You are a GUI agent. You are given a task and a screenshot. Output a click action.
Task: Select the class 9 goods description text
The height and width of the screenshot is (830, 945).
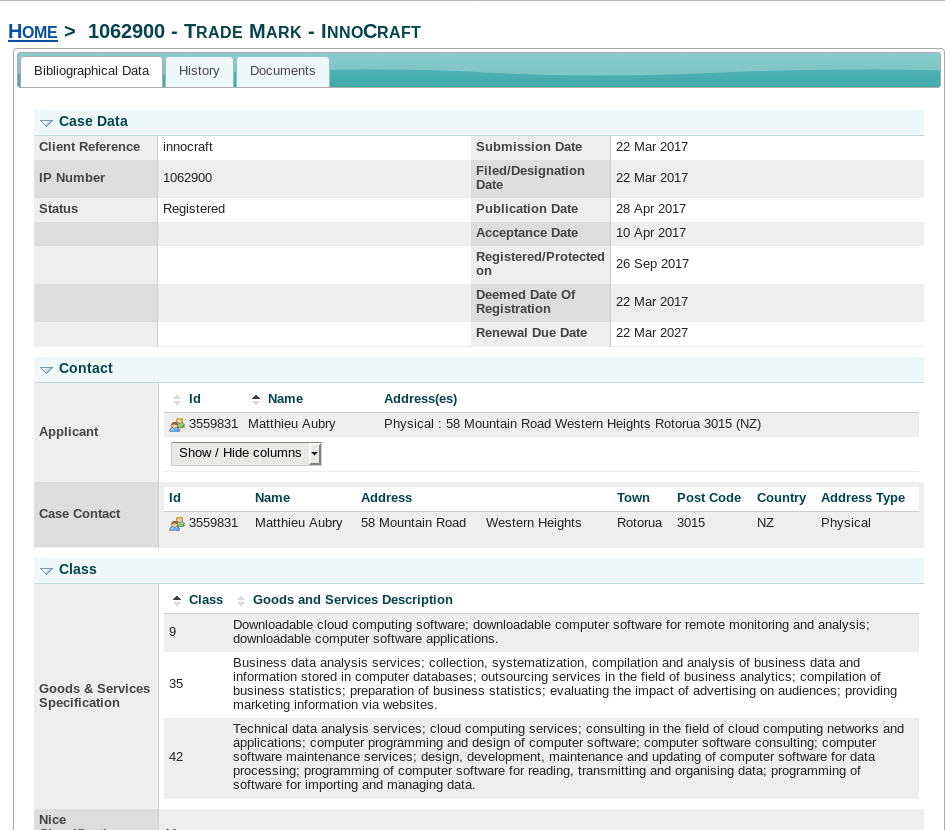pos(551,632)
